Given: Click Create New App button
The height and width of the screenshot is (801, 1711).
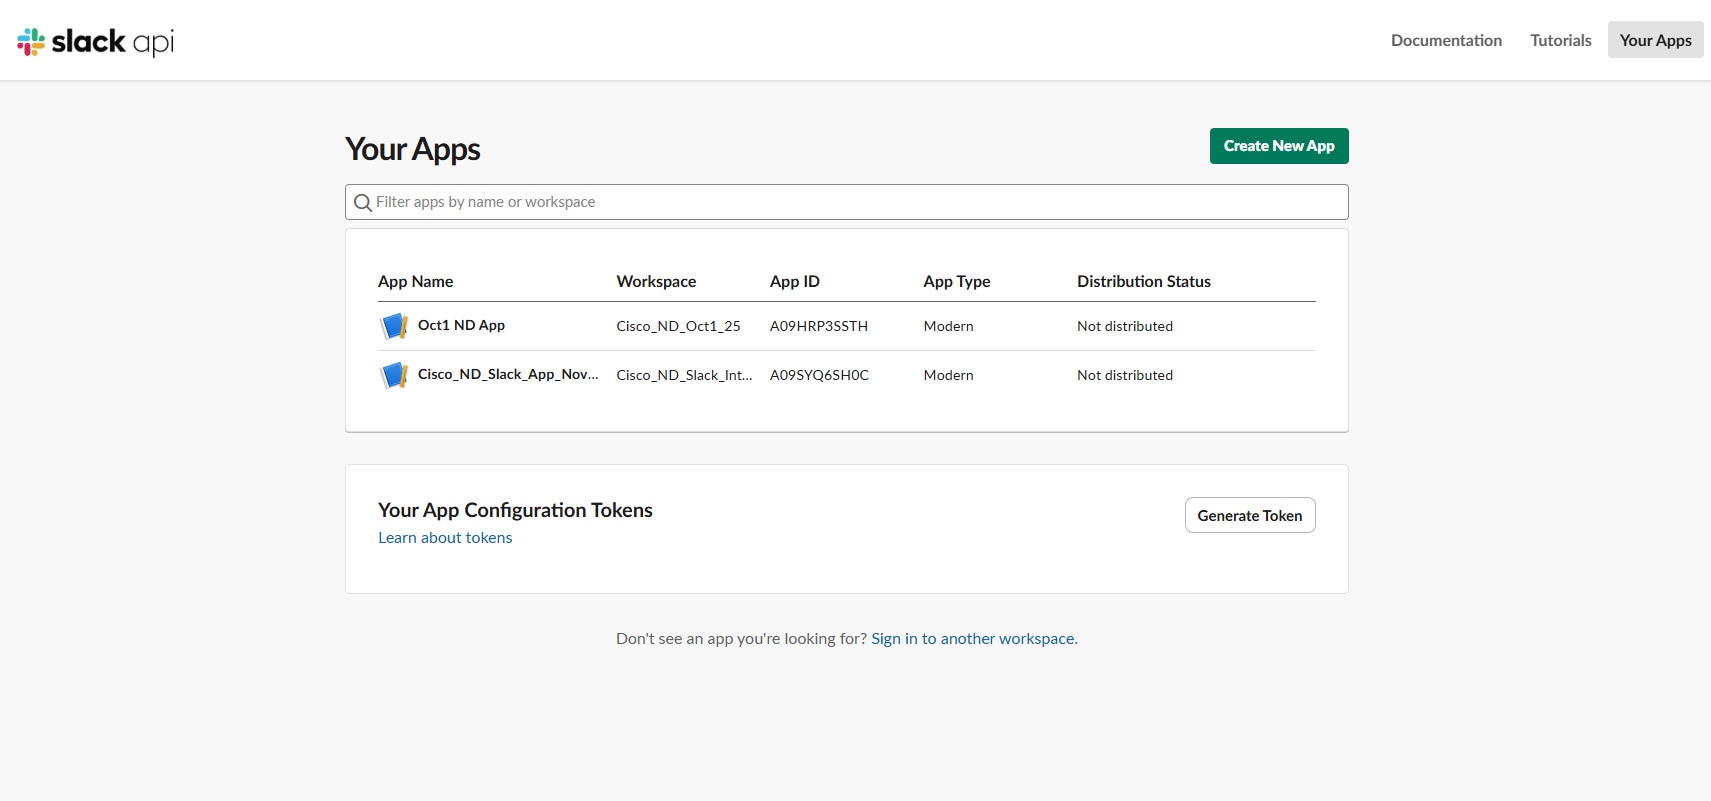Looking at the screenshot, I should pos(1279,146).
